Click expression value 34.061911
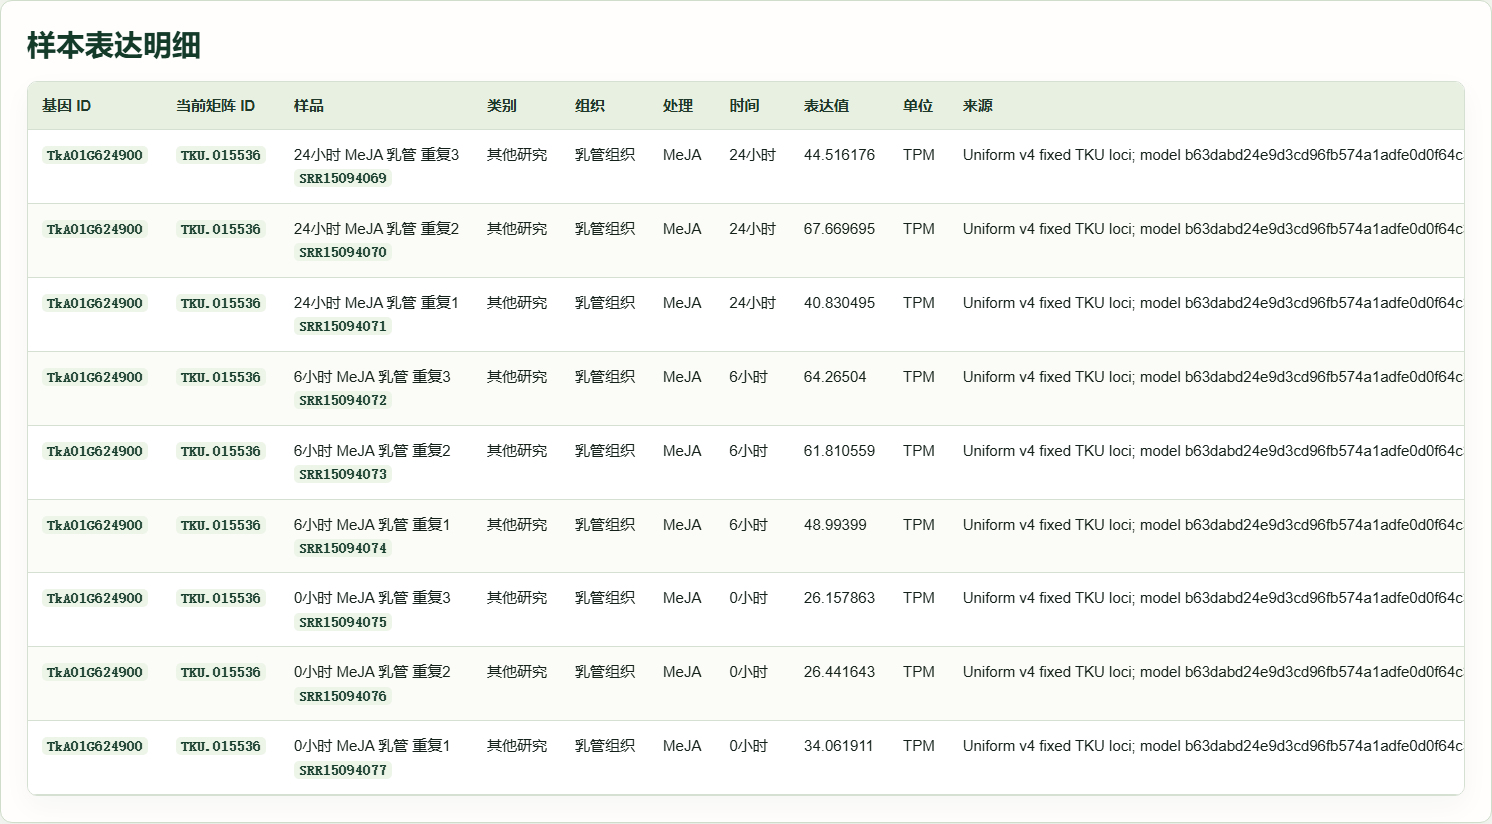Viewport: 1492px width, 824px height. click(838, 746)
